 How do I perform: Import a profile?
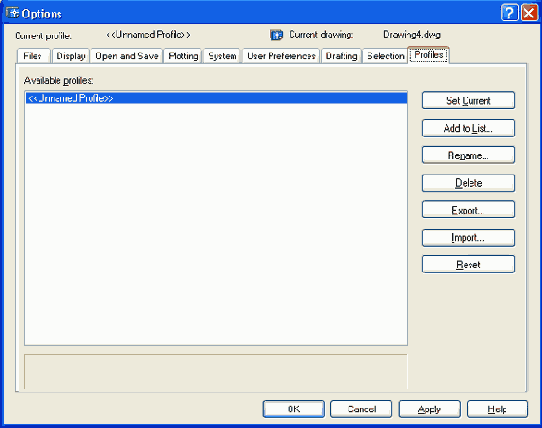pos(468,238)
